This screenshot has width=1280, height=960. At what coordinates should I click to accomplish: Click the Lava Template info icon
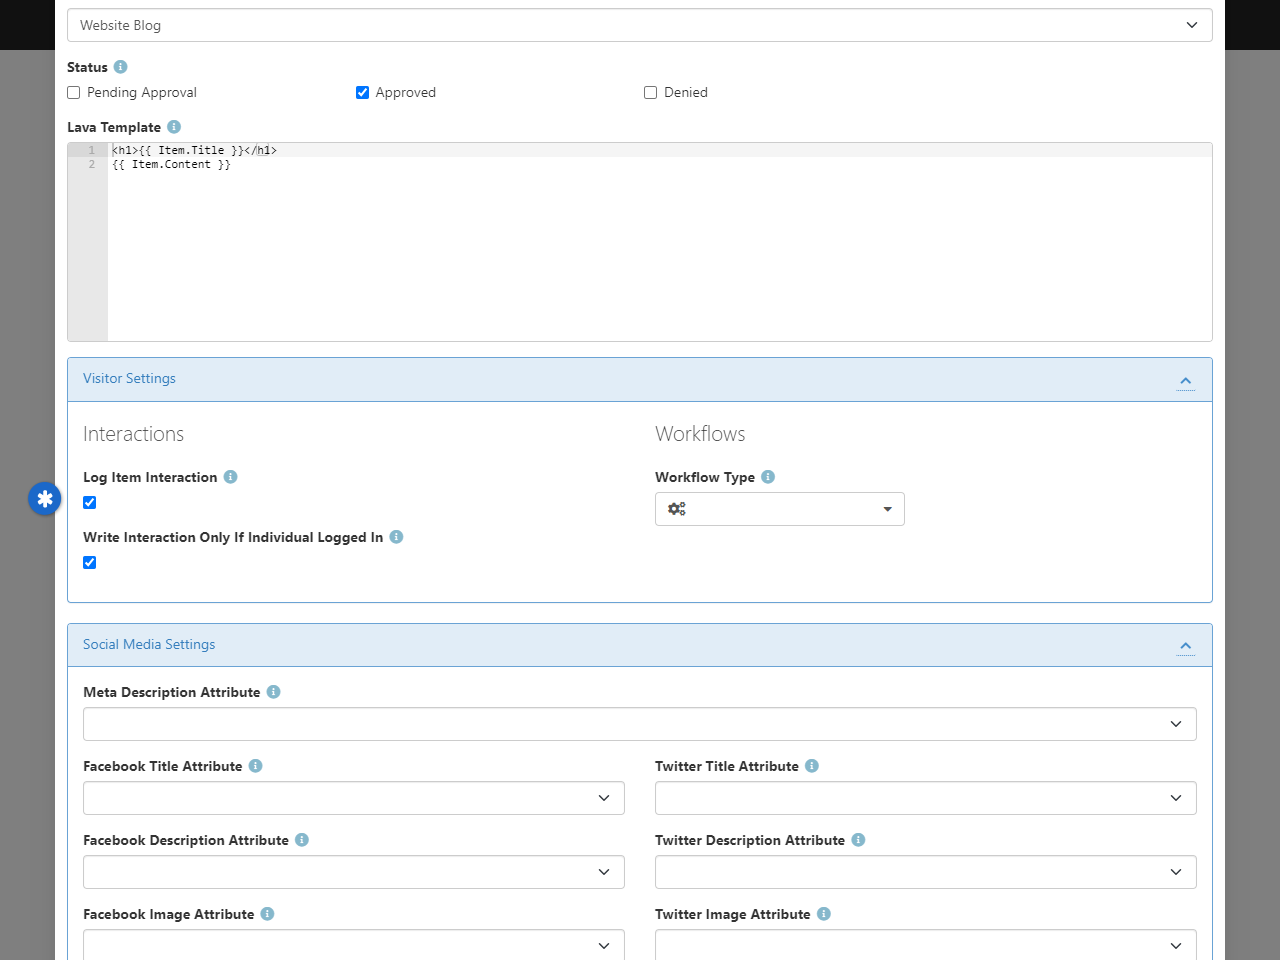[174, 127]
